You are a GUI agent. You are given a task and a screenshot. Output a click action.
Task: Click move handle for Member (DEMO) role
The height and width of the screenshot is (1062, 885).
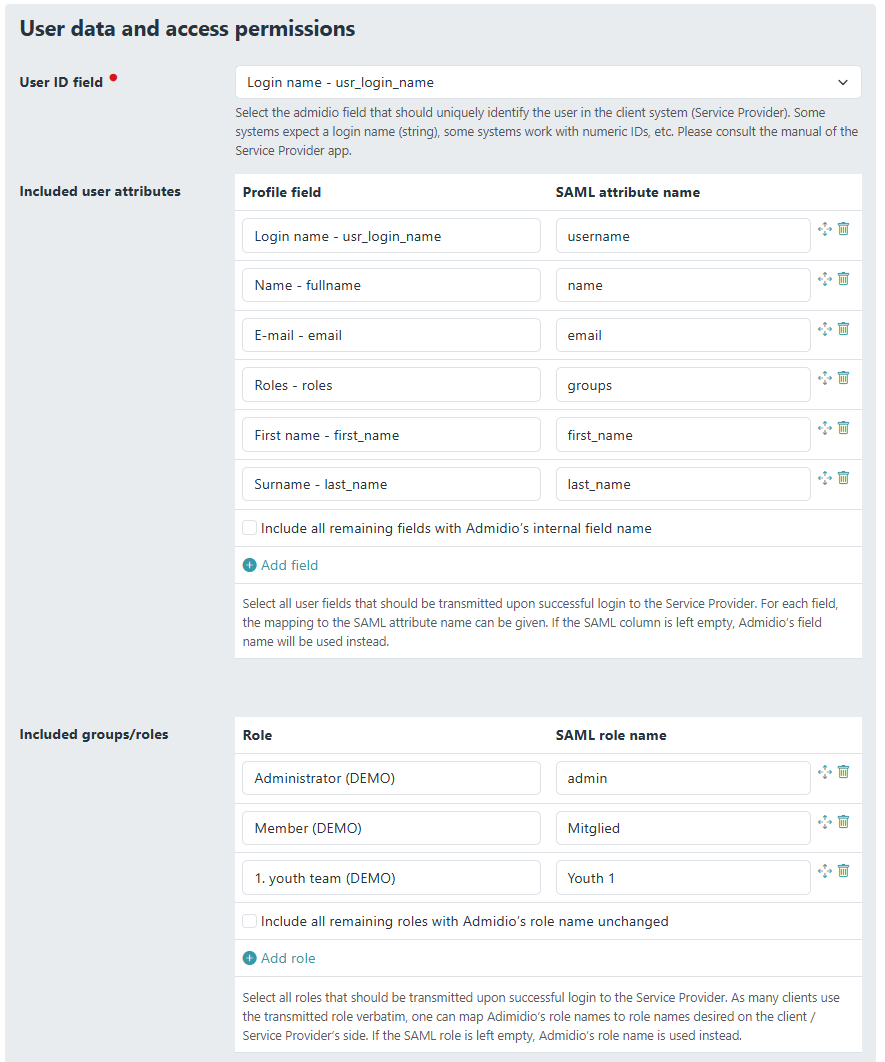click(x=825, y=821)
